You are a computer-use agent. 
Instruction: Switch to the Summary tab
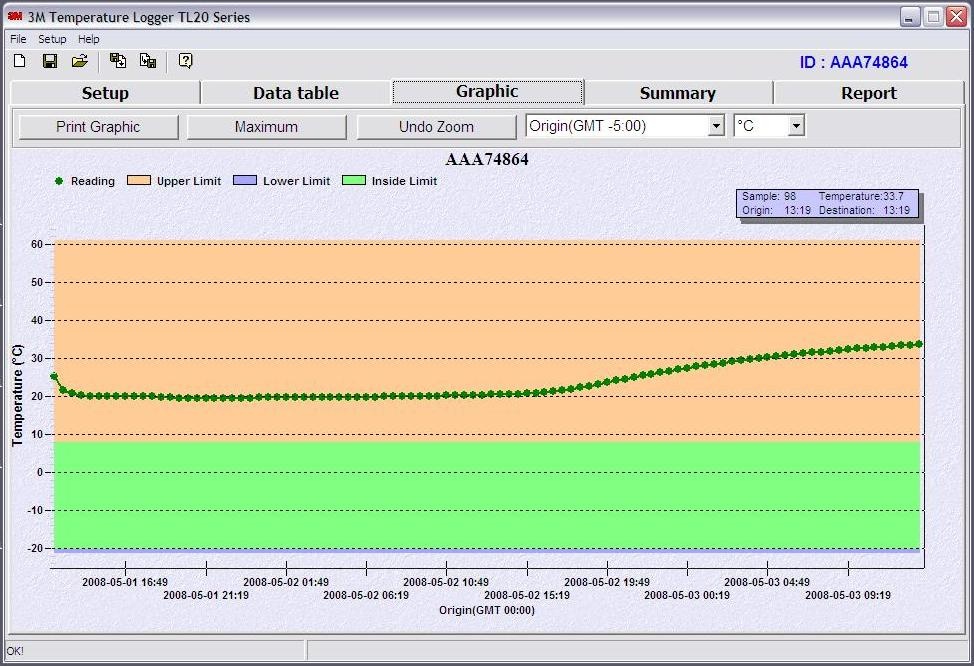point(678,93)
